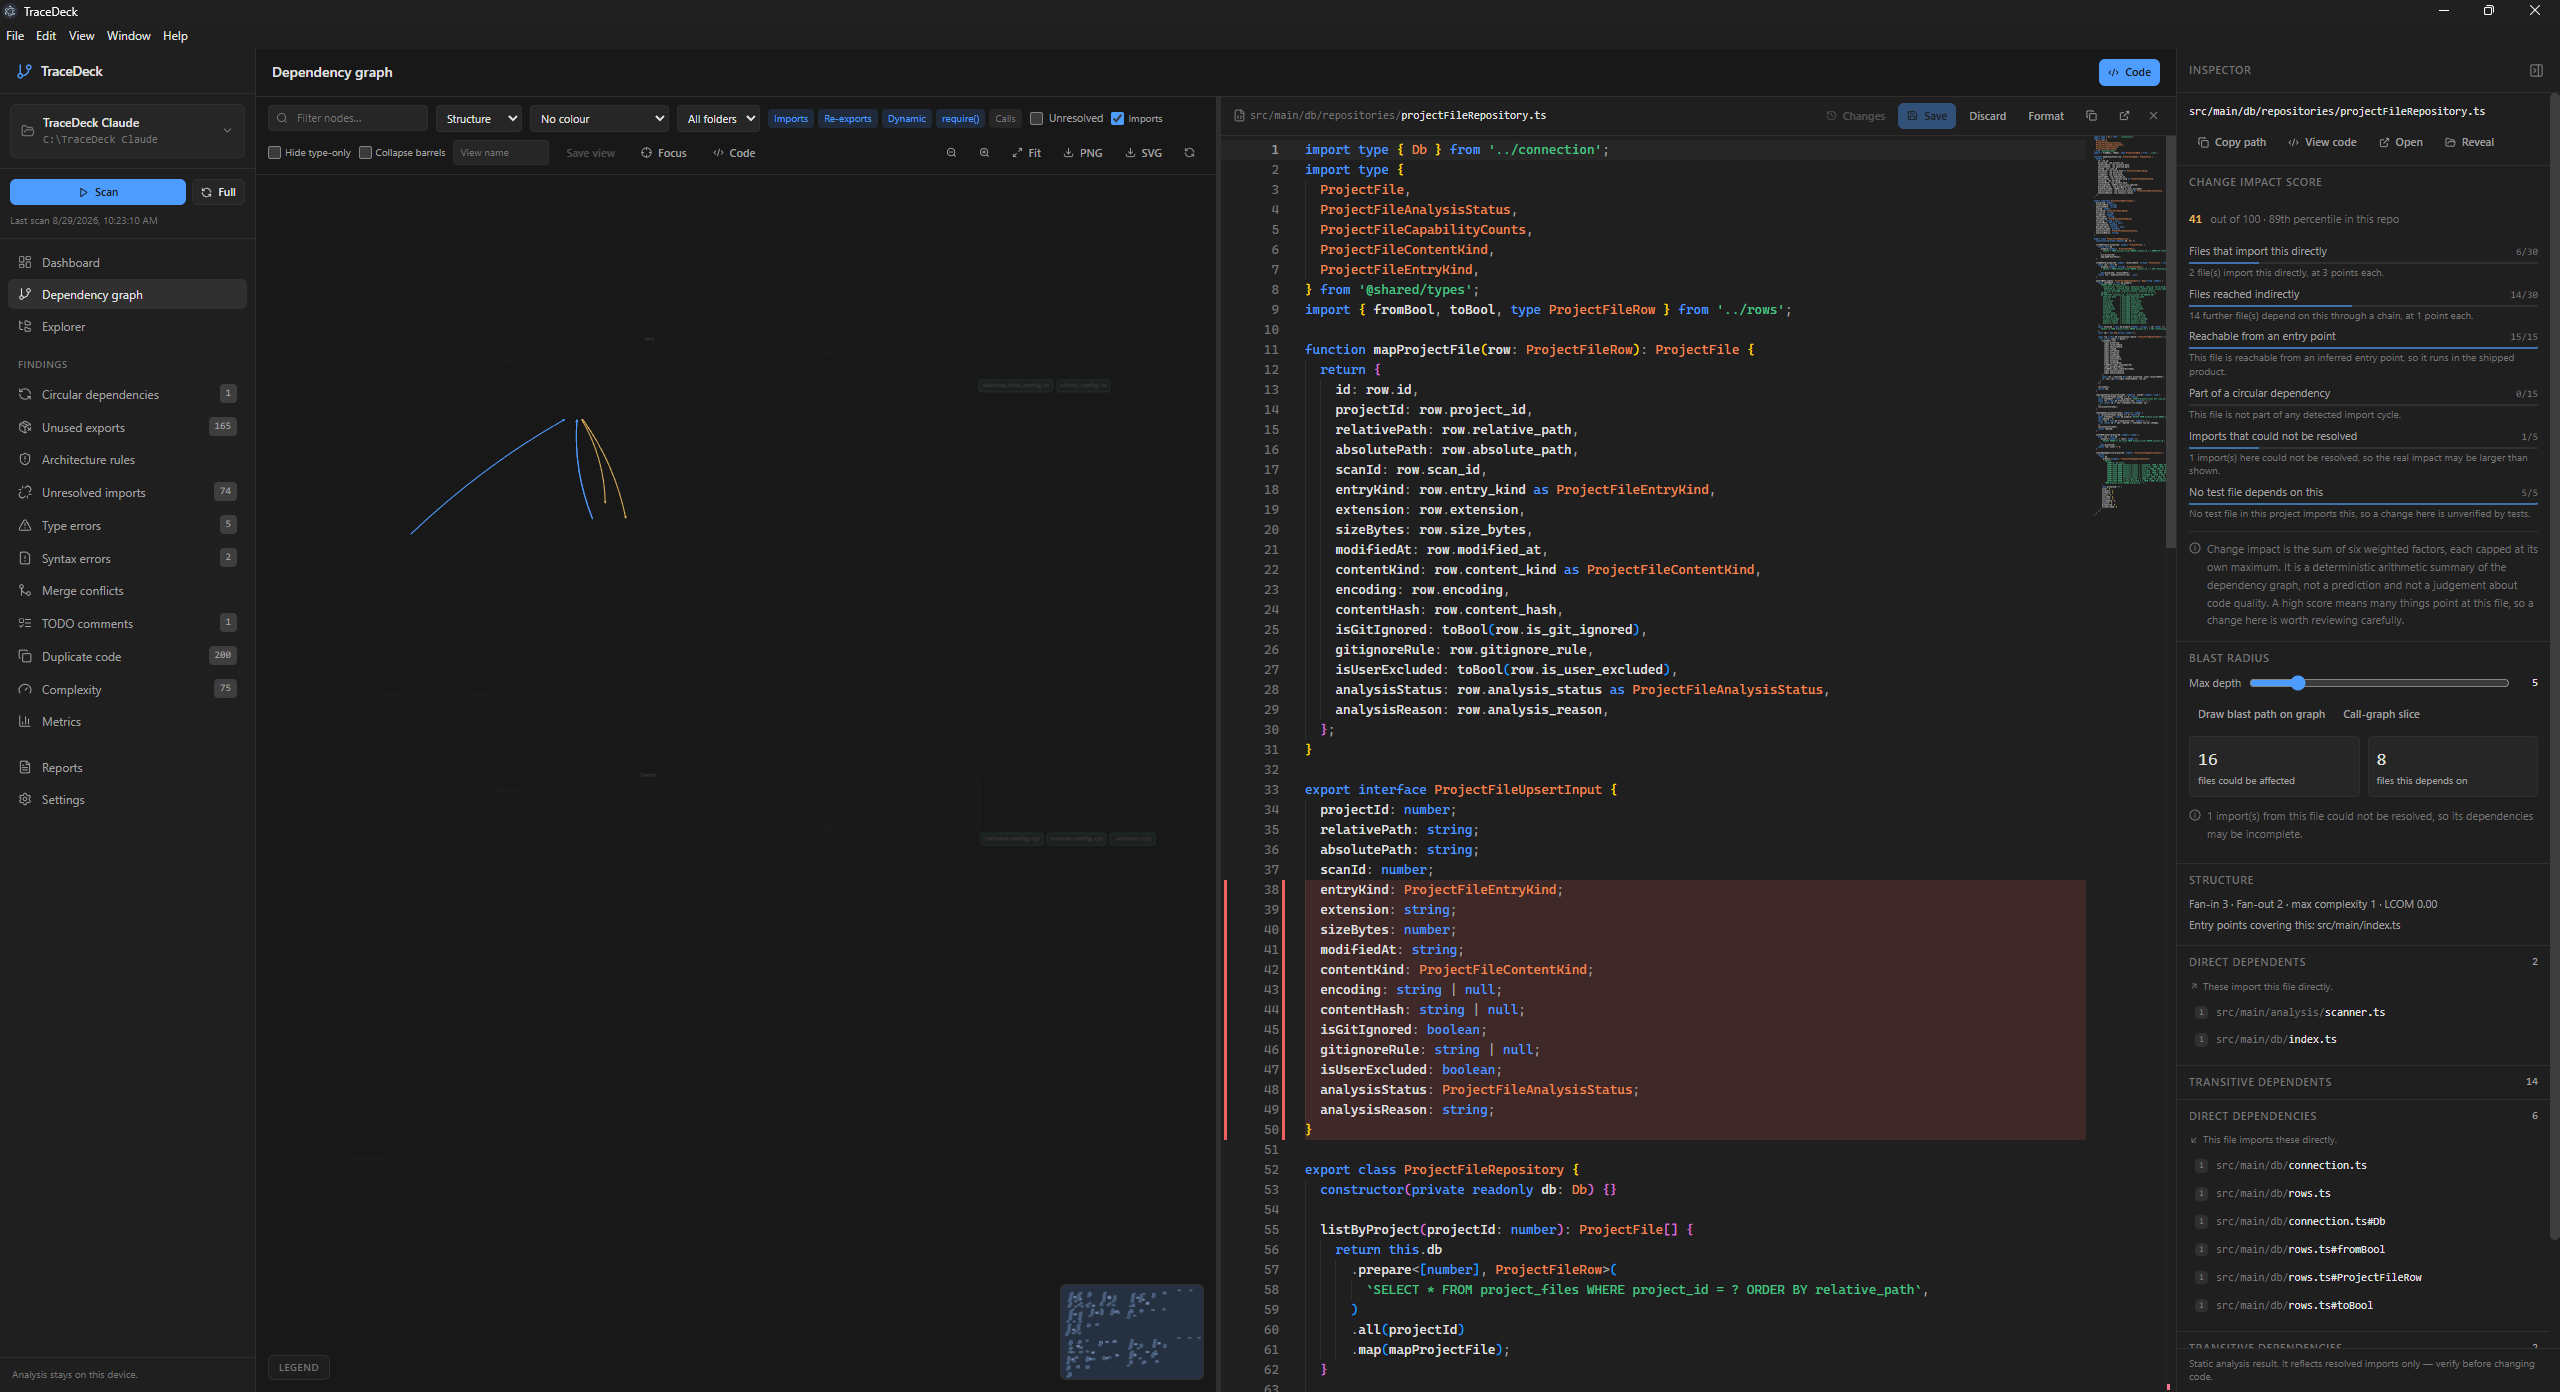Open the Window menu
Image resolution: width=2560 pixels, height=1392 pixels.
pos(129,36)
